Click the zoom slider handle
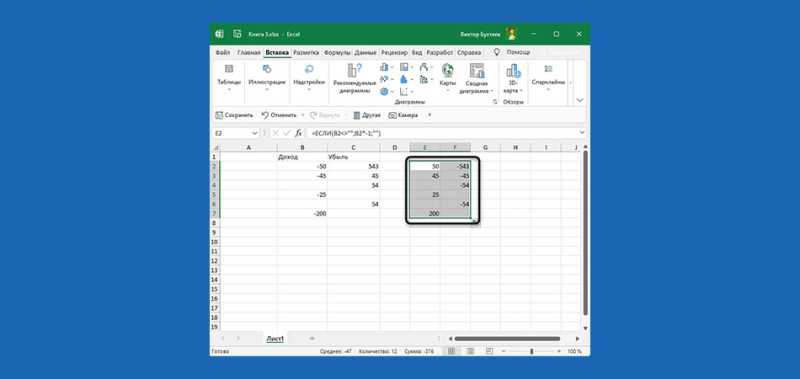The height and width of the screenshot is (379, 800). (x=531, y=351)
